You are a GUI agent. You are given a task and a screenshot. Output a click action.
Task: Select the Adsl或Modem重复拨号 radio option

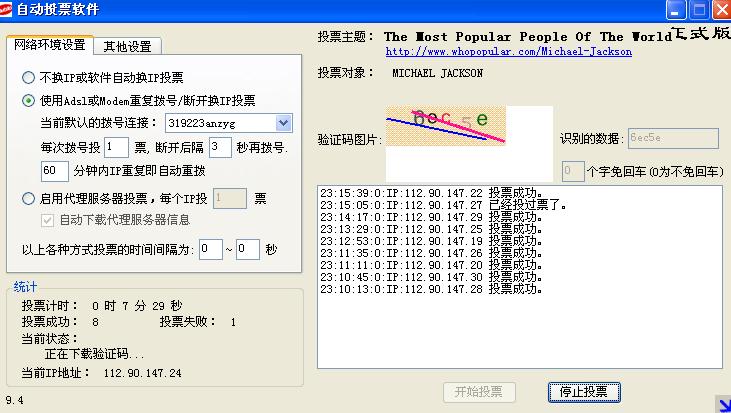28,100
